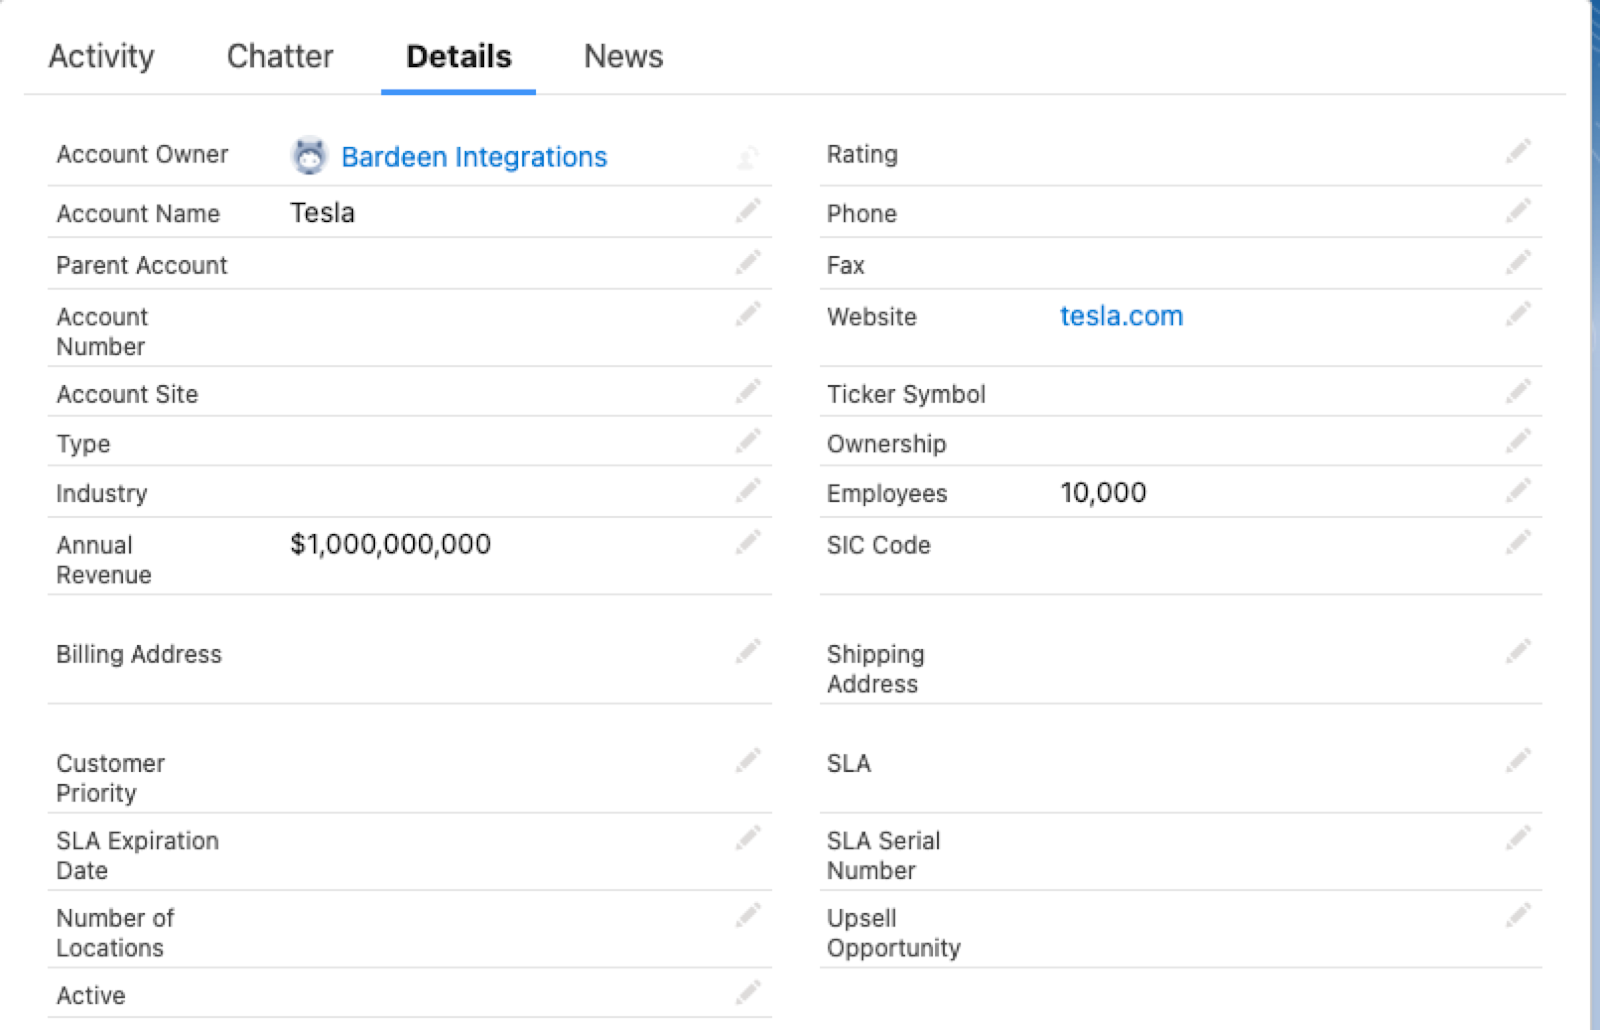Open the tesla.com website link
The image size is (1600, 1030).
point(1121,316)
